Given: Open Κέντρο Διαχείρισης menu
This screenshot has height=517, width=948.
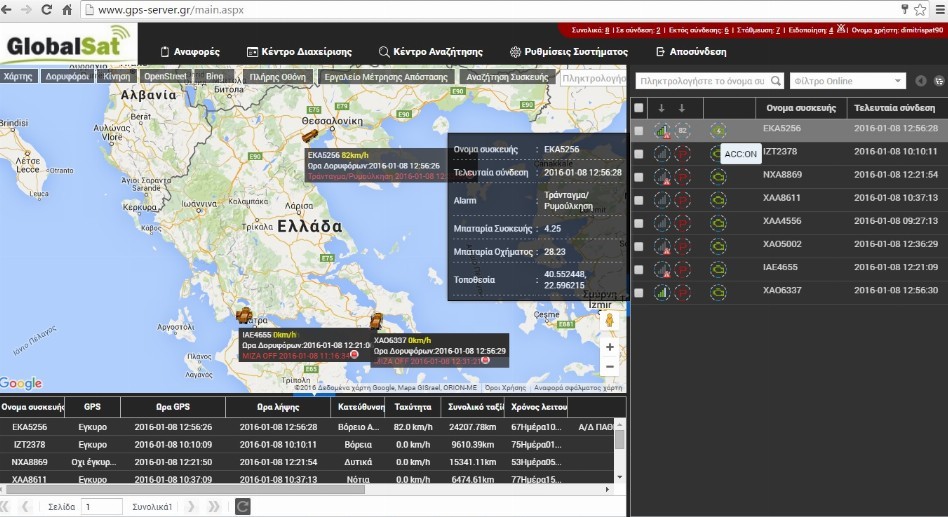Looking at the screenshot, I should pyautogui.click(x=299, y=52).
